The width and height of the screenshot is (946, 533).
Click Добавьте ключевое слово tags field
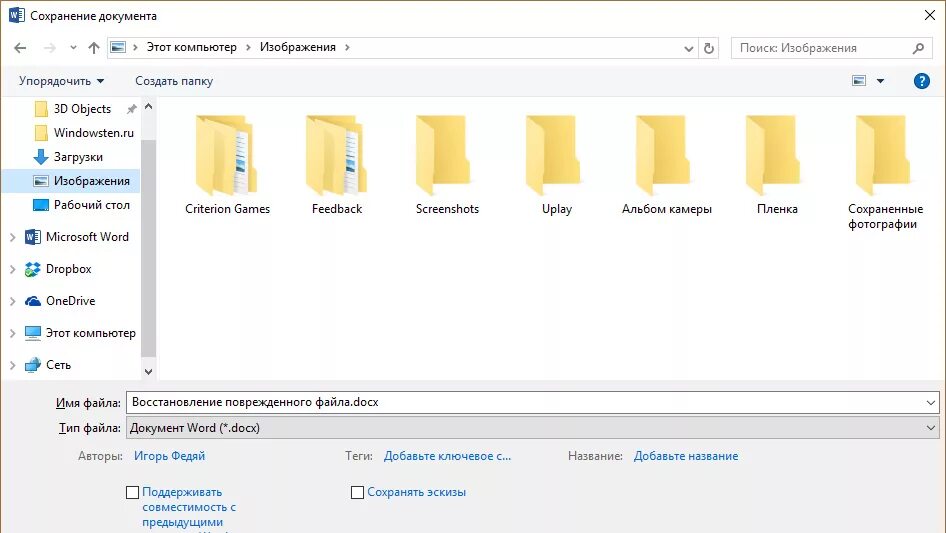click(x=447, y=456)
